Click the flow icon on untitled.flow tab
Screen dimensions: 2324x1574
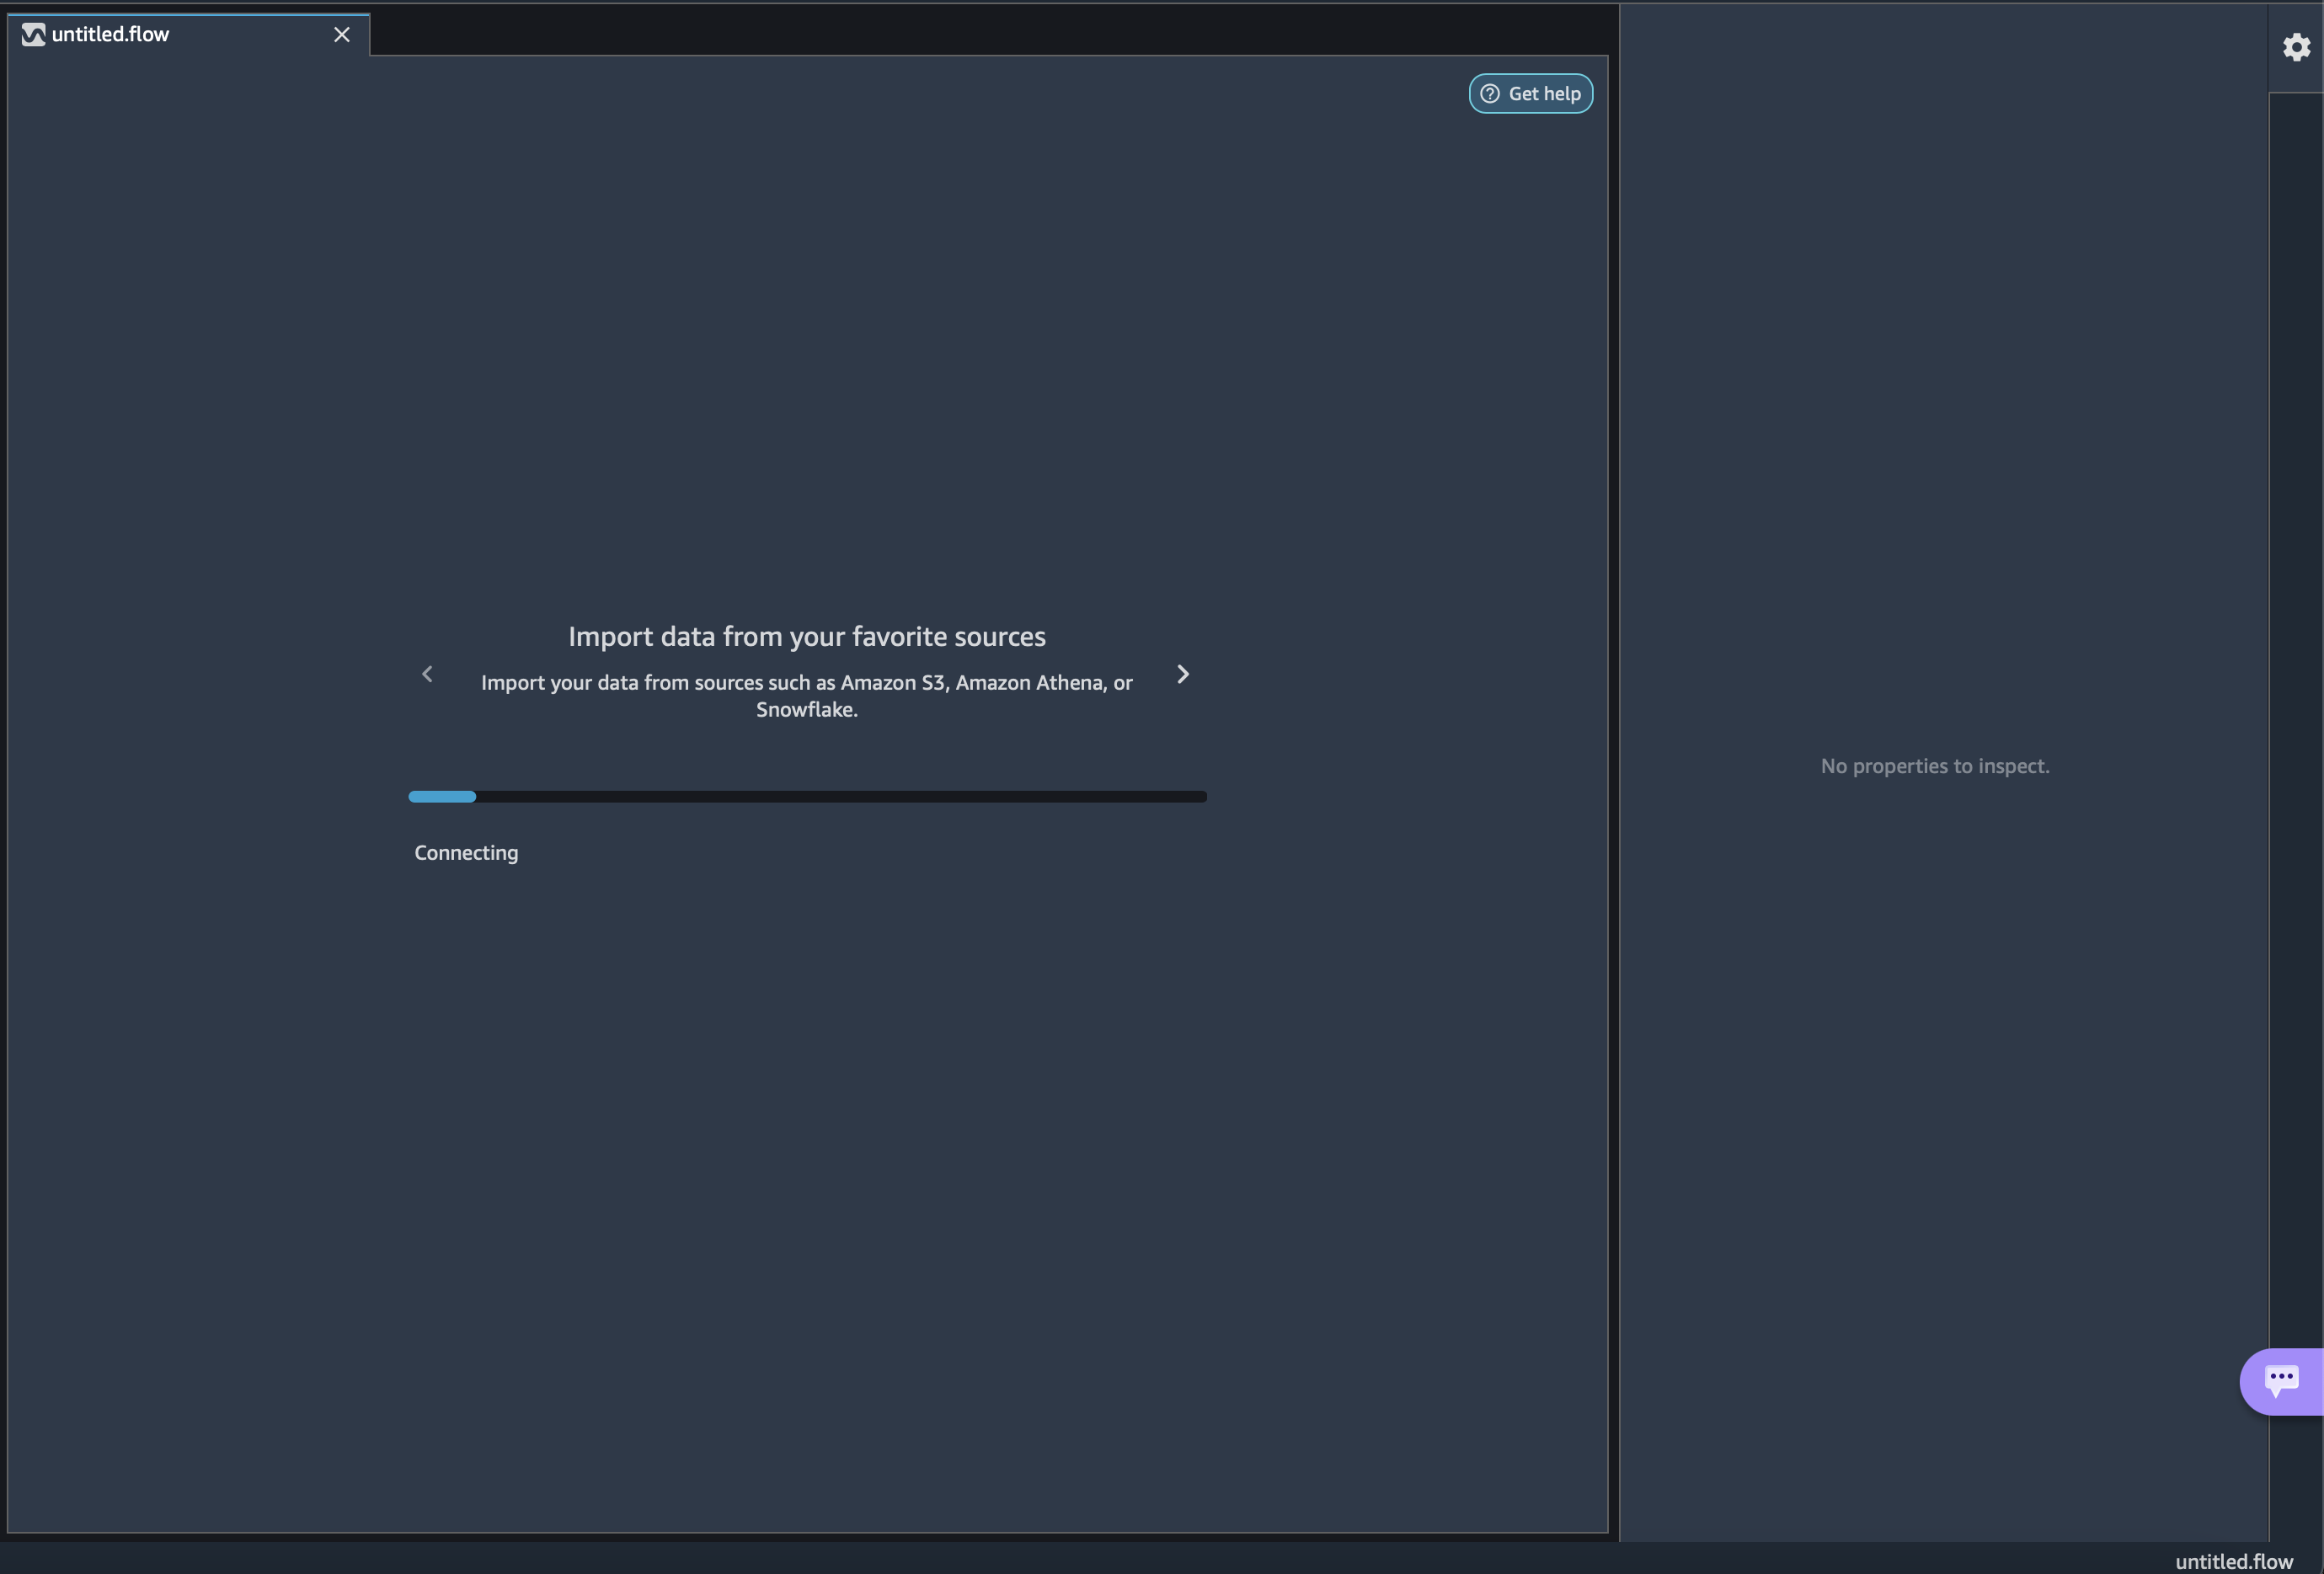(x=33, y=35)
